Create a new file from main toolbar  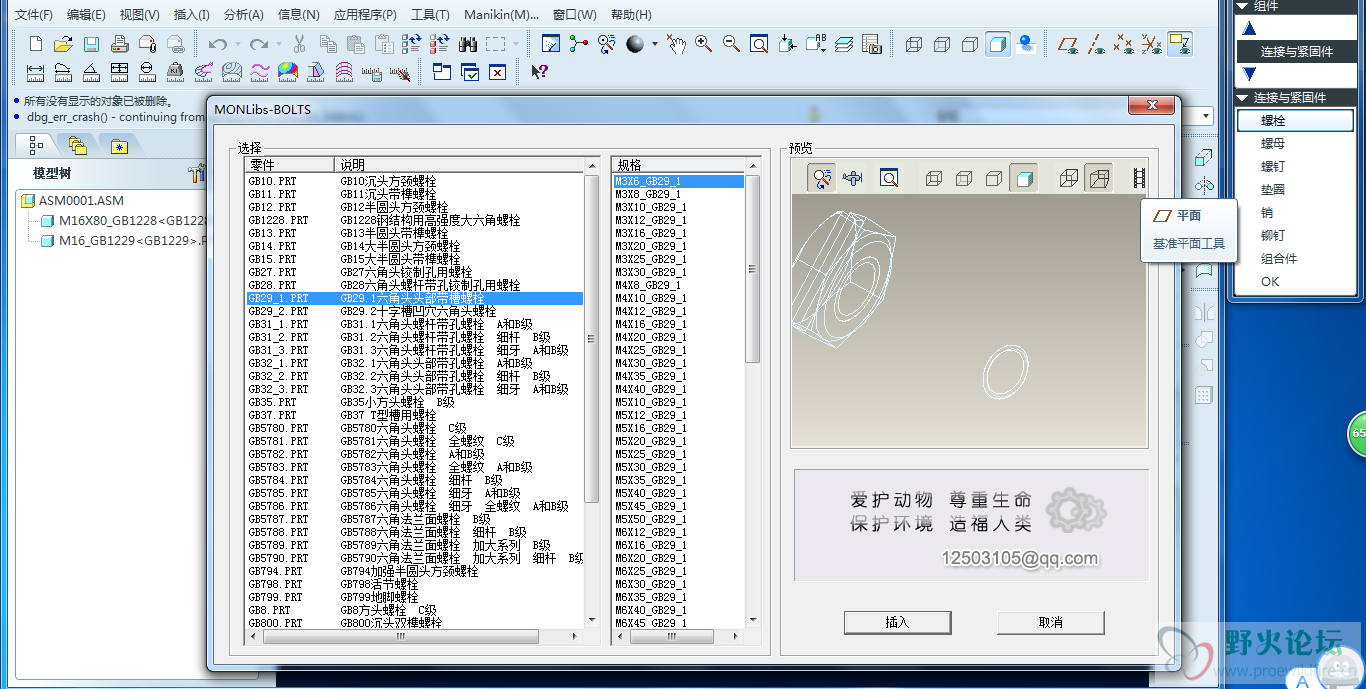pyautogui.click(x=36, y=44)
